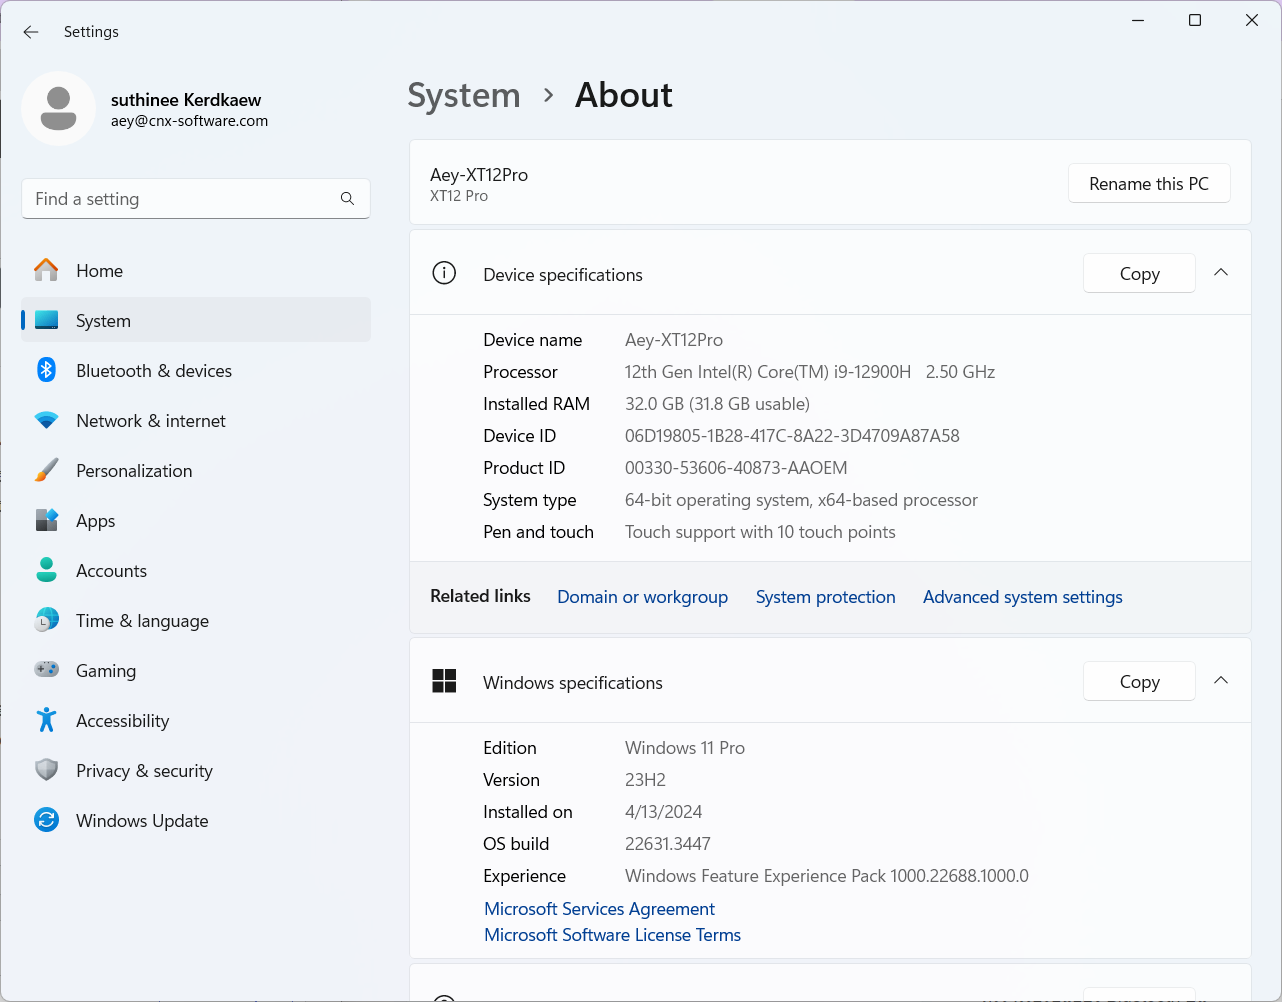The image size is (1282, 1002).
Task: Click Rename this PC button
Action: coord(1149,184)
